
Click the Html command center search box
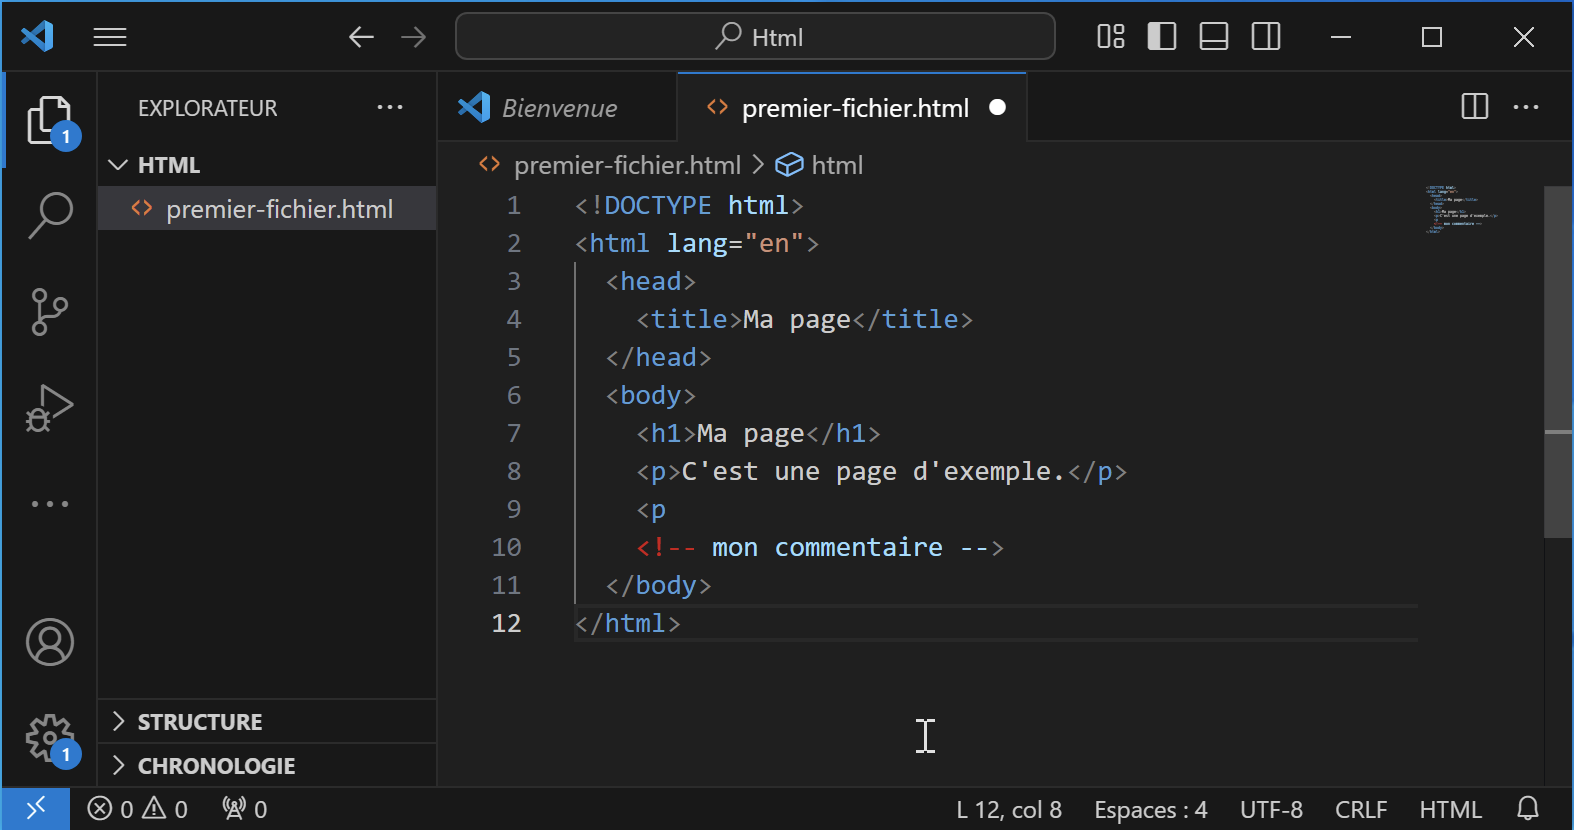pyautogui.click(x=755, y=37)
